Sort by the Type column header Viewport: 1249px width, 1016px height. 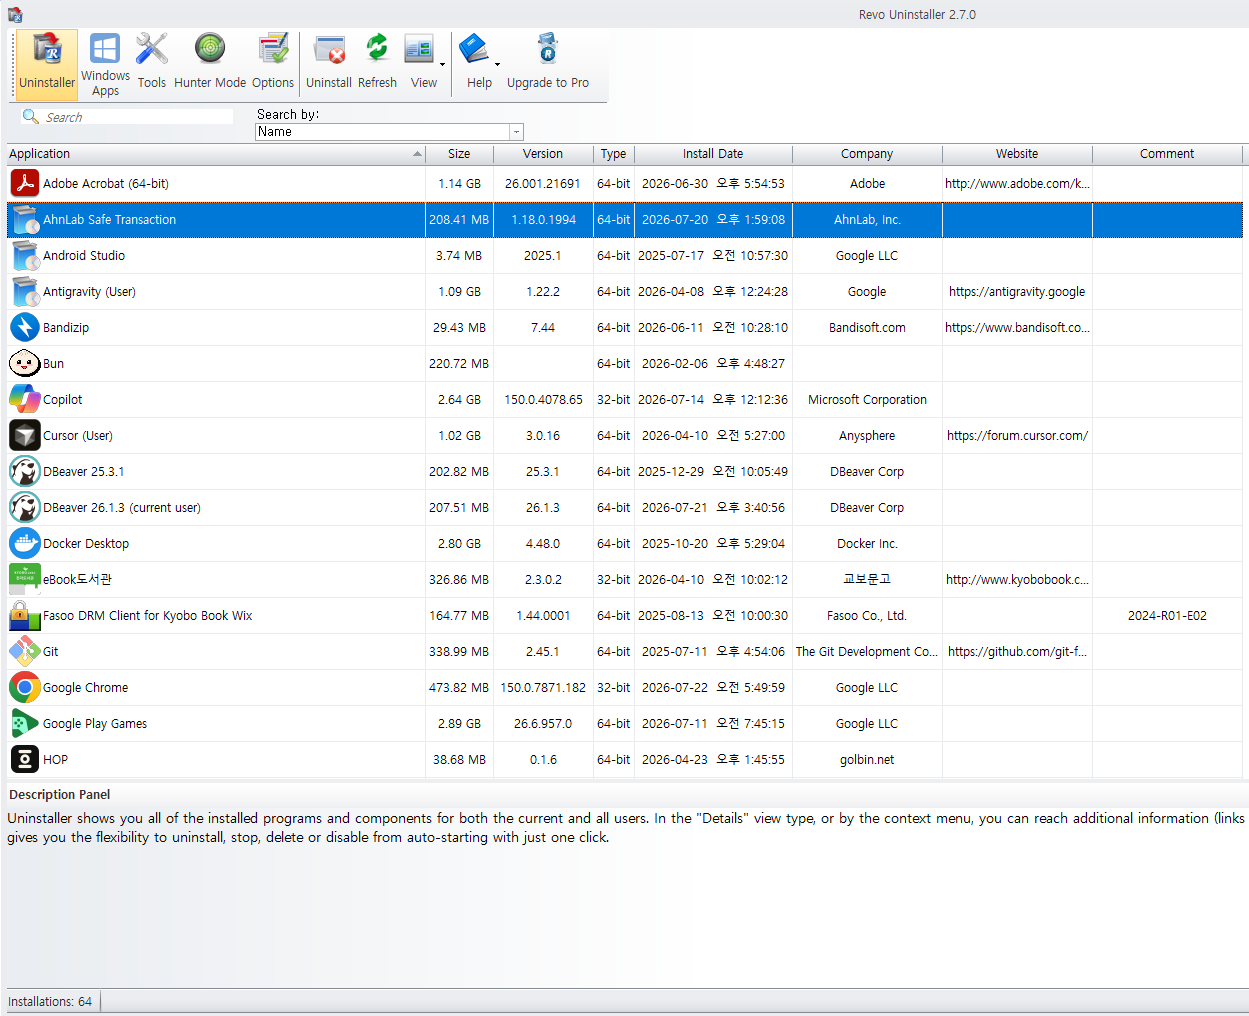[614, 154]
